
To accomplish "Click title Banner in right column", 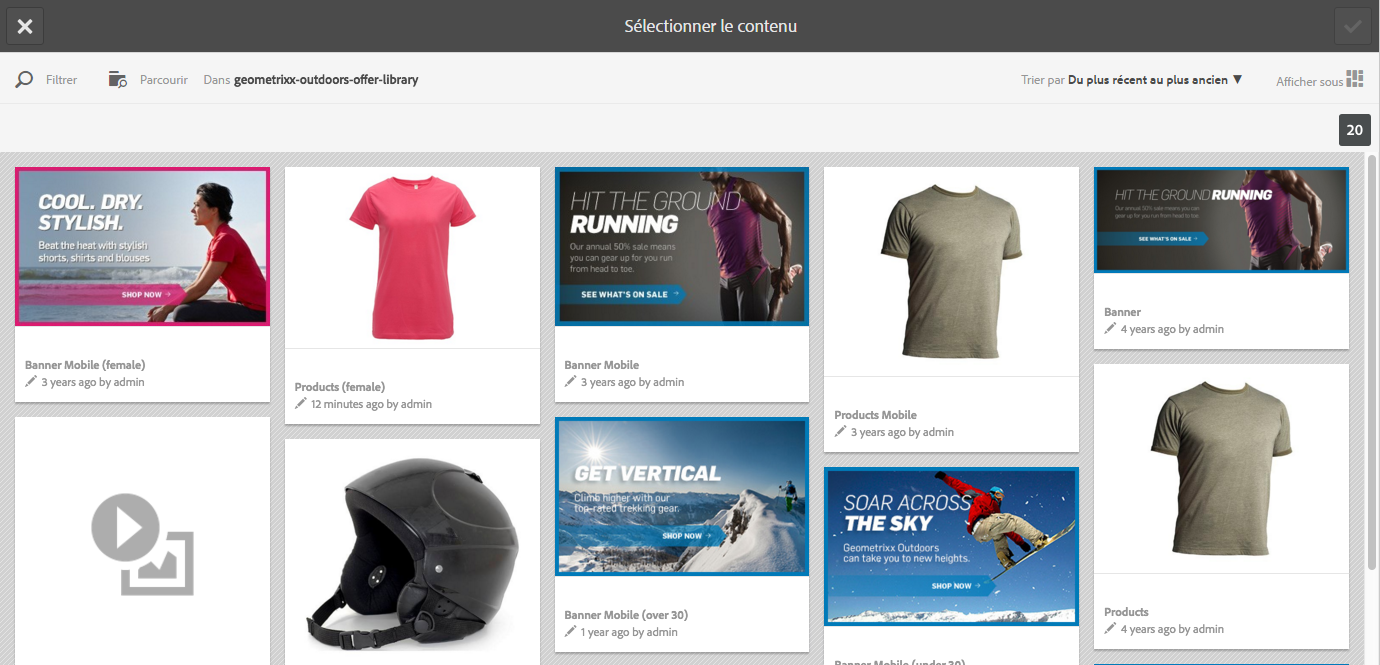I will pyautogui.click(x=1122, y=312).
